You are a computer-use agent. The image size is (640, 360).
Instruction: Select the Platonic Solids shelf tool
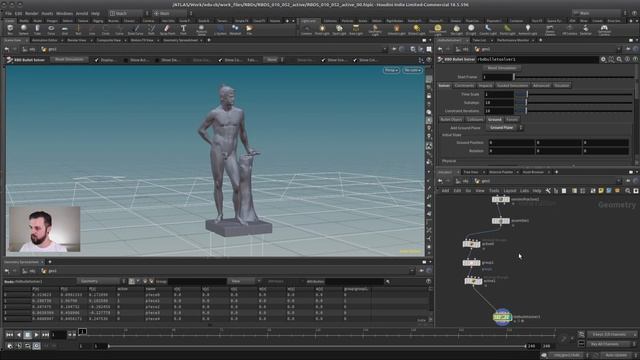(x=201, y=29)
